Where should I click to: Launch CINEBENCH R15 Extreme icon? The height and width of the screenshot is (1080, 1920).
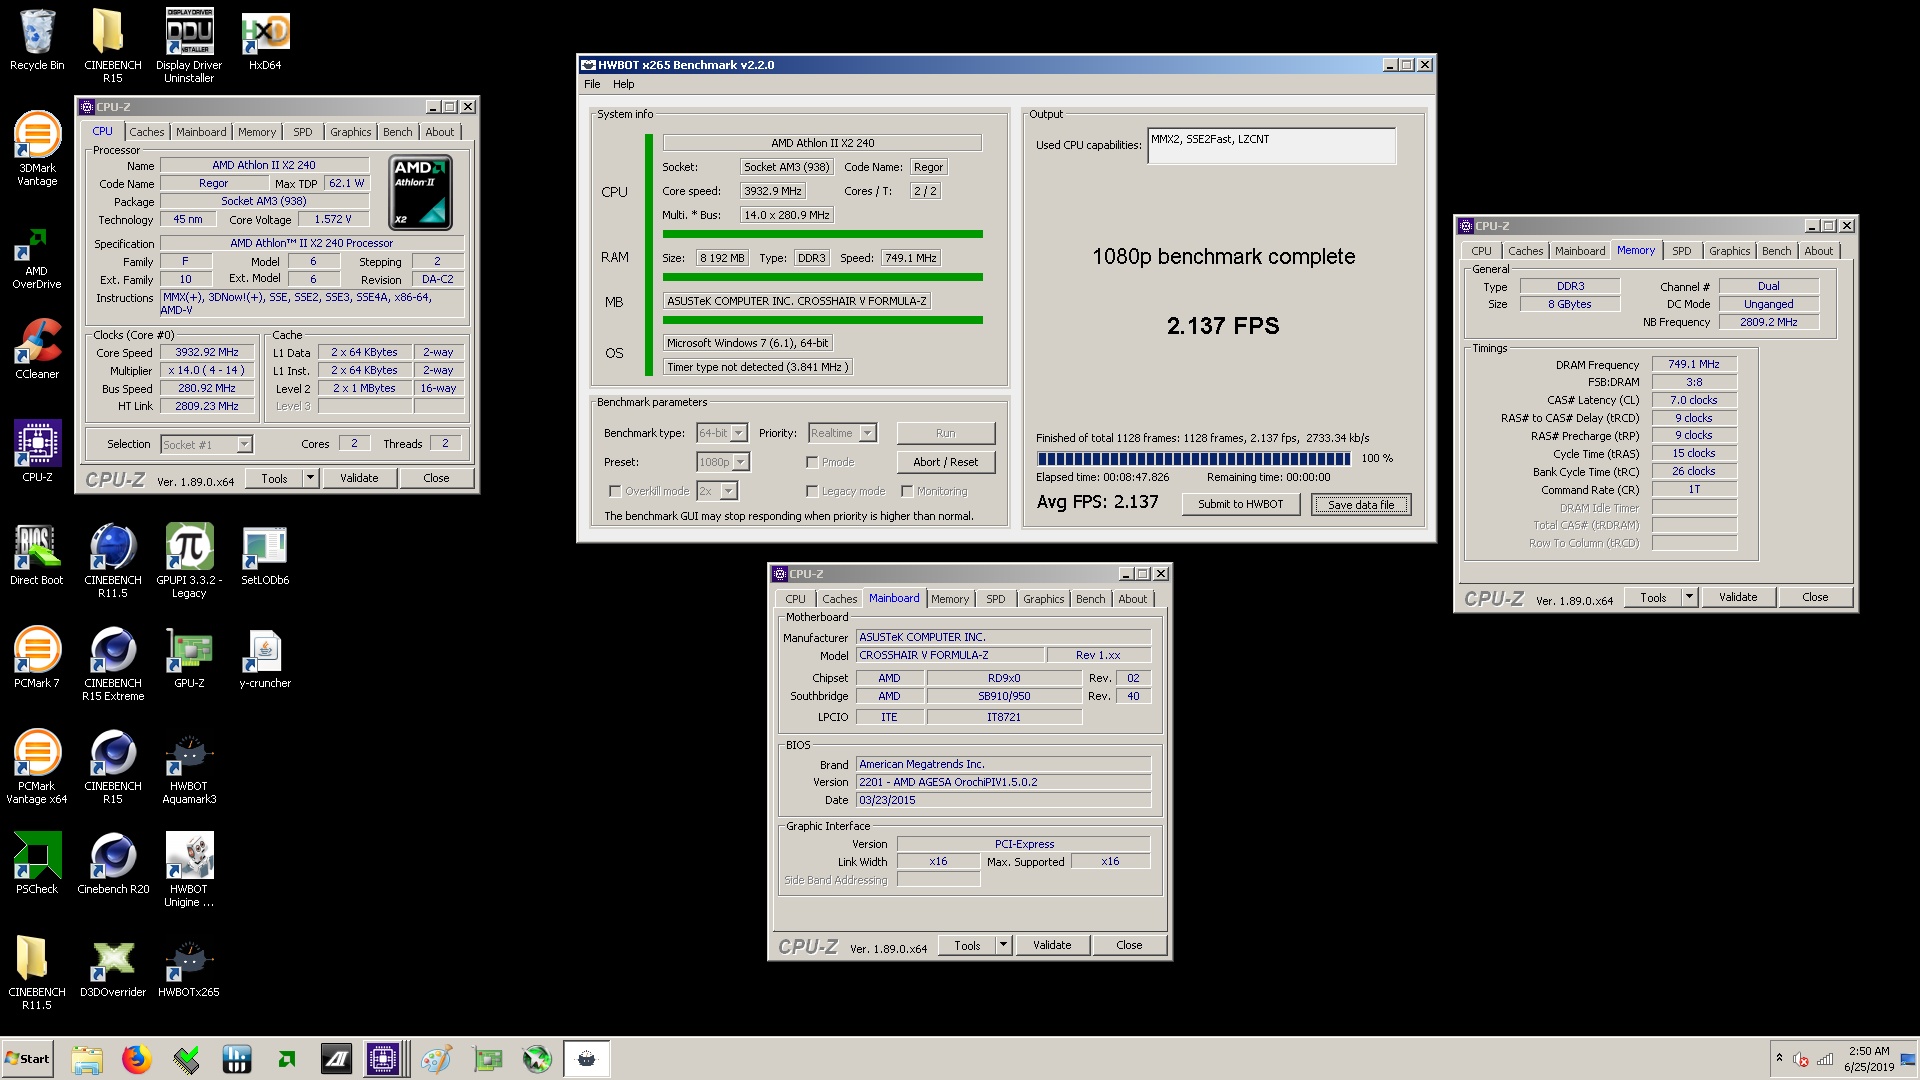coord(112,663)
